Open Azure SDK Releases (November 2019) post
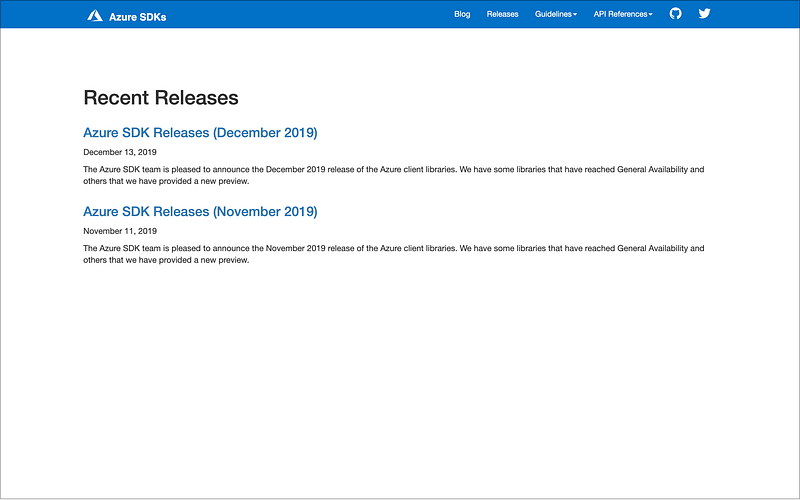 coord(201,212)
